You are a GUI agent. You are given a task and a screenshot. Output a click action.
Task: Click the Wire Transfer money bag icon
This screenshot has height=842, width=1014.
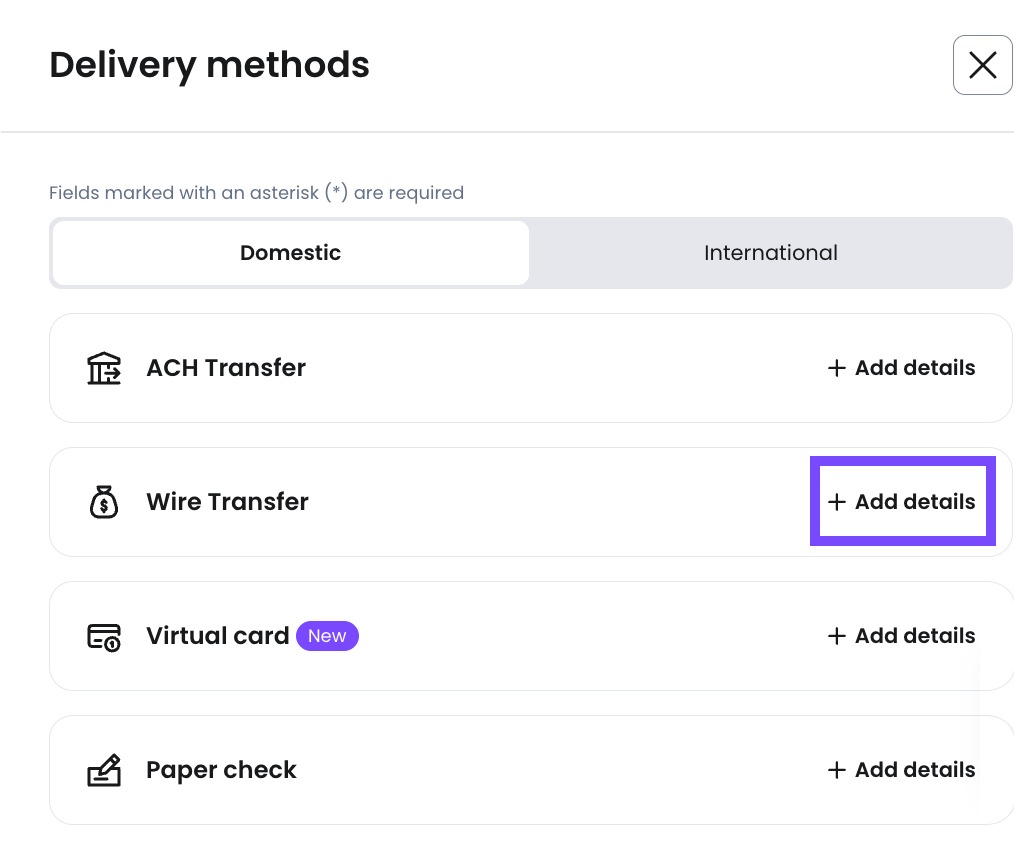coord(103,502)
